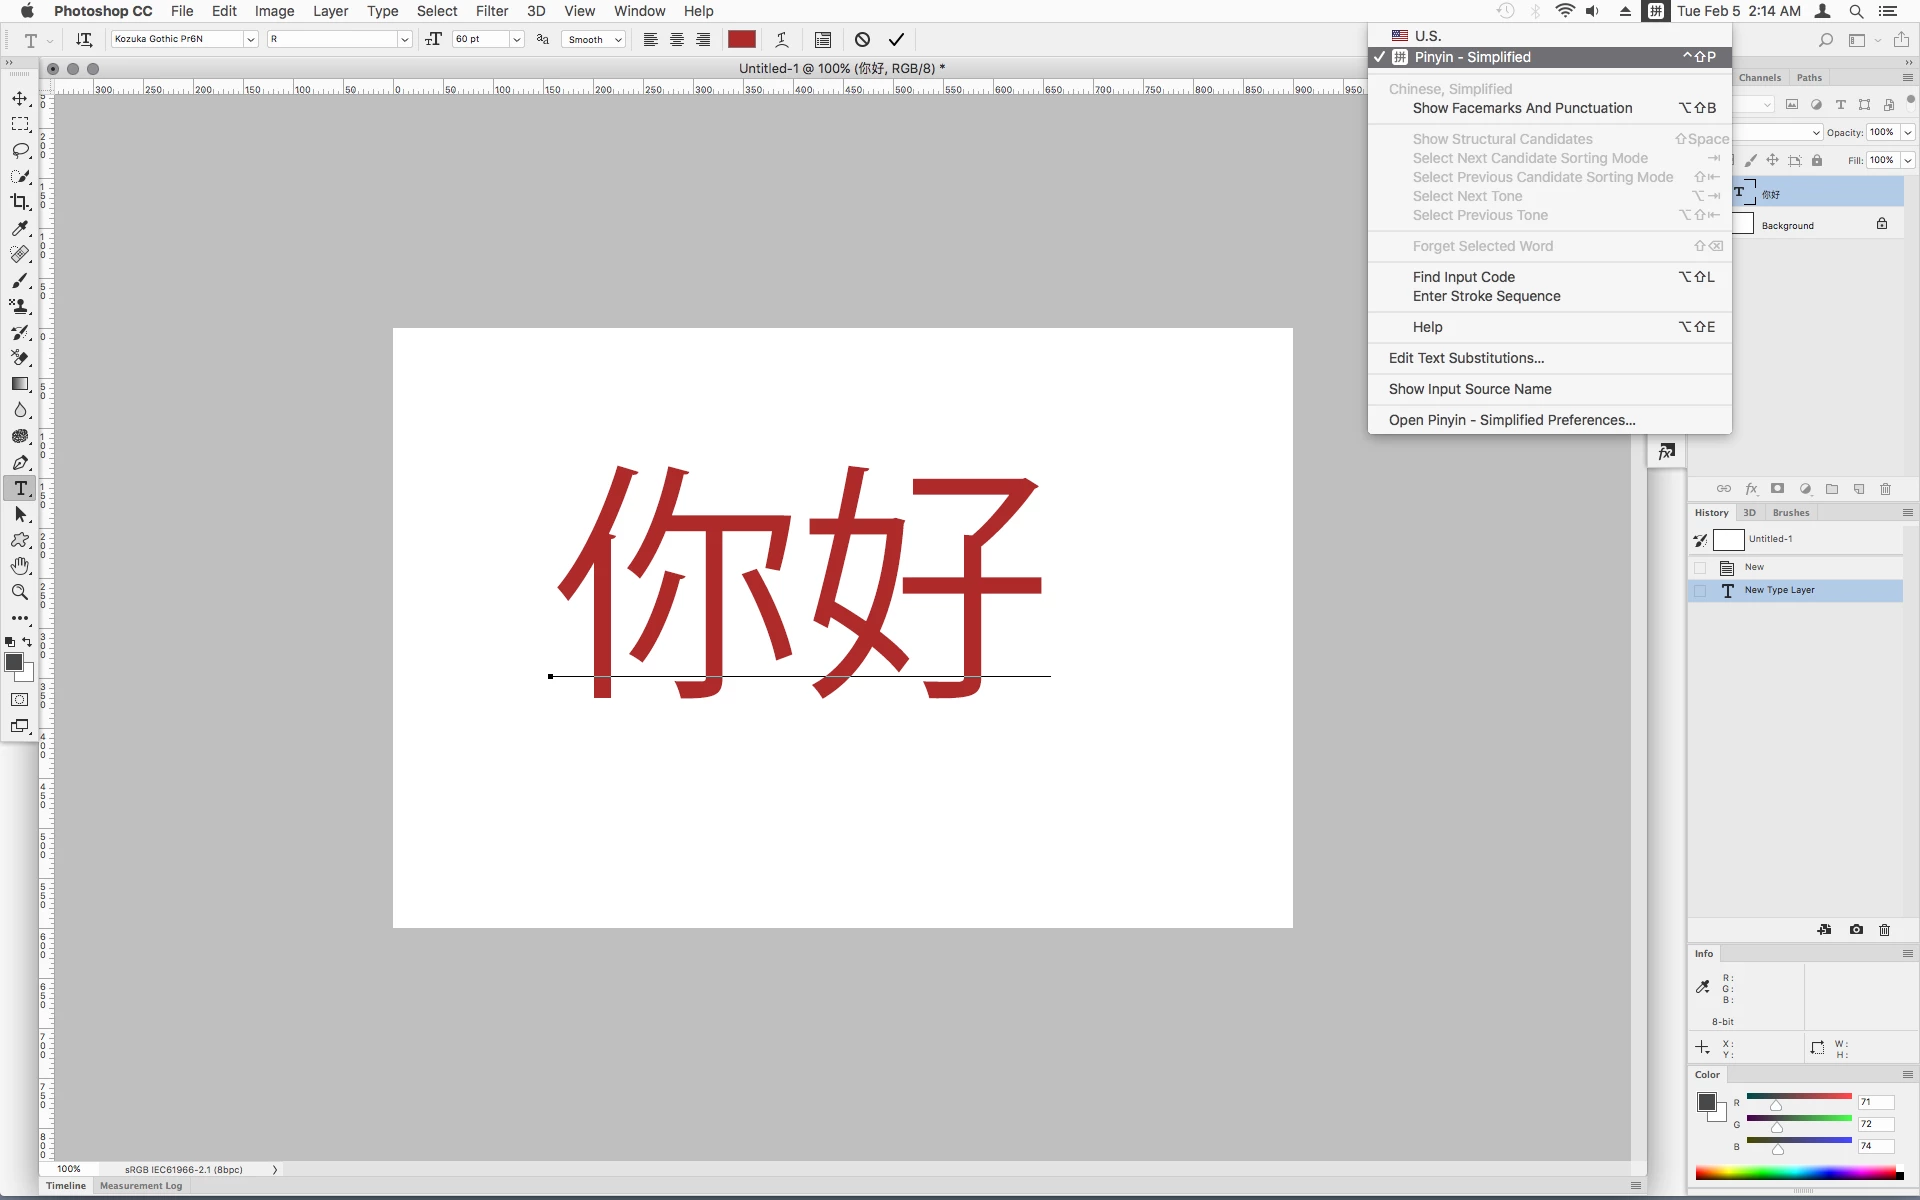Open Pinyin - Simplified Preferences
The width and height of the screenshot is (1920, 1200).
pos(1511,420)
